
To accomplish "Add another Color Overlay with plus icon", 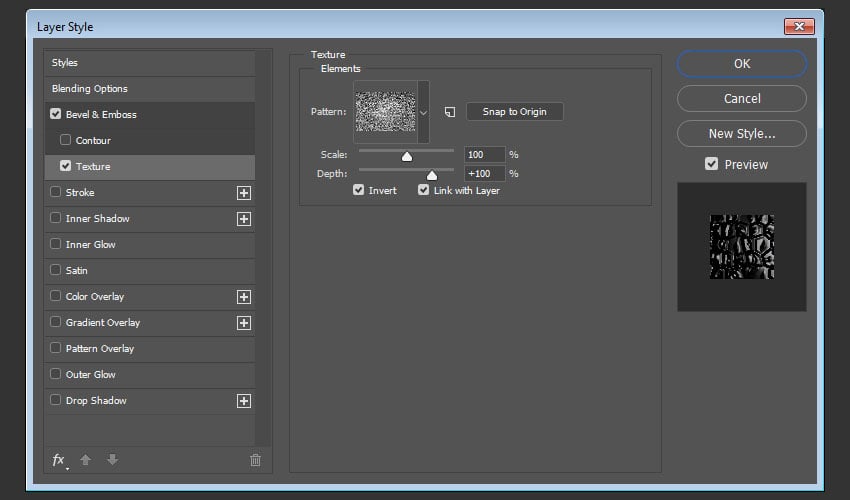I will [243, 297].
